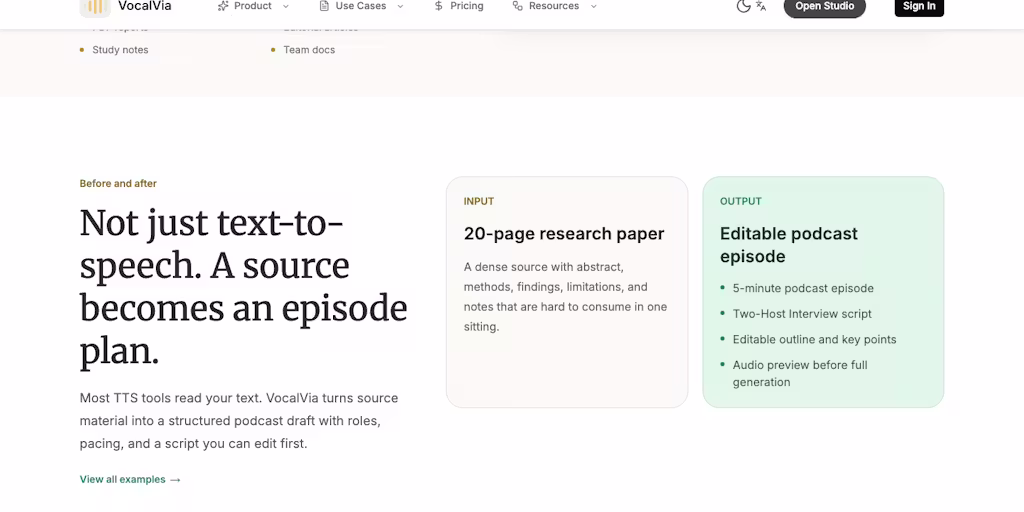
Task: Open the Pricing menu item
Action: 458,6
